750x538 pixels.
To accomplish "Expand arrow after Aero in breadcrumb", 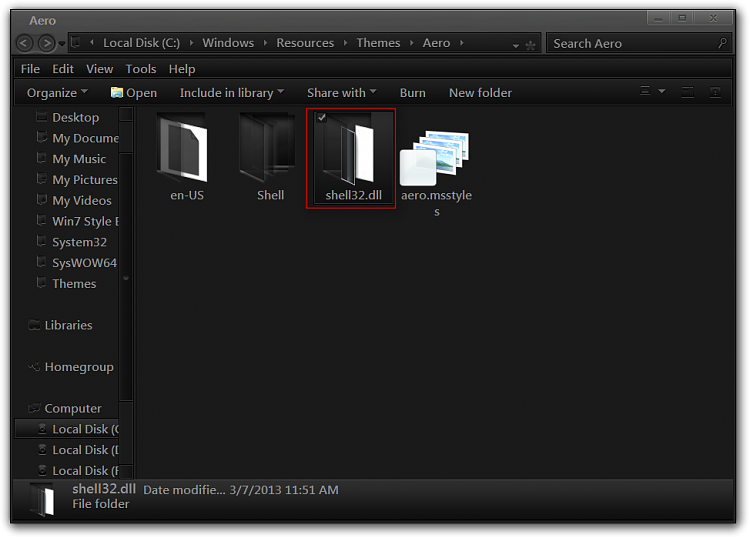I will pos(462,43).
